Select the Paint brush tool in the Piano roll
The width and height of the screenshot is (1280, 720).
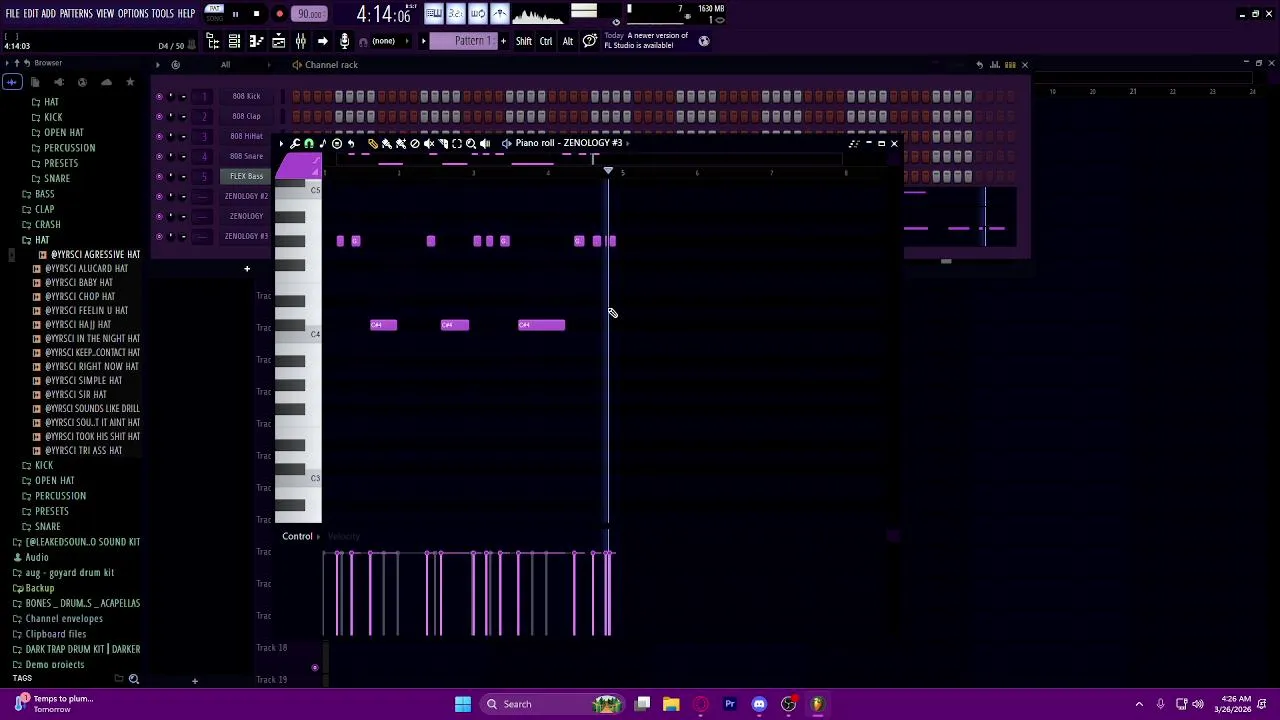click(x=387, y=143)
